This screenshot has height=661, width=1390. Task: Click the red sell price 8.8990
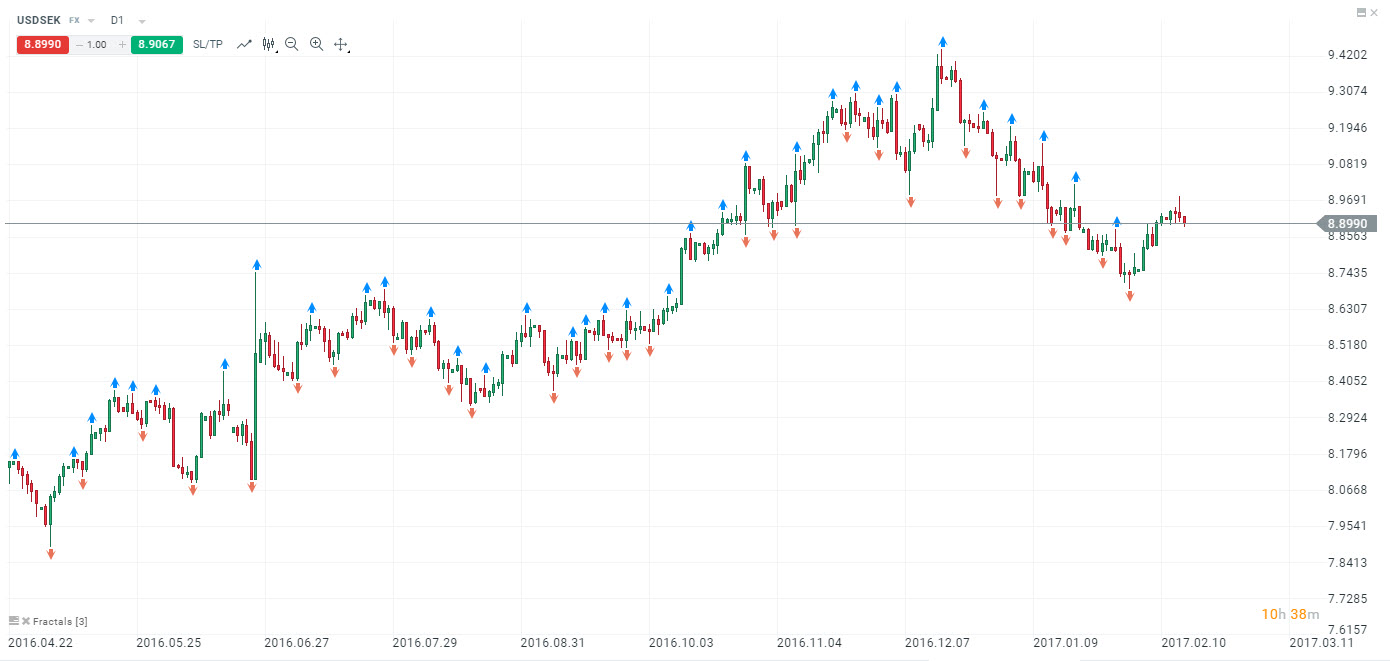click(x=42, y=44)
